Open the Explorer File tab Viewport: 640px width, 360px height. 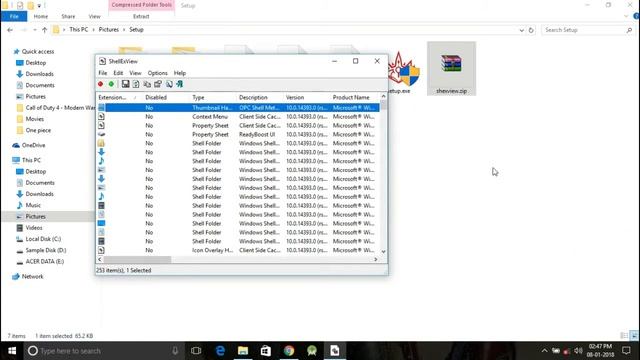(x=14, y=16)
